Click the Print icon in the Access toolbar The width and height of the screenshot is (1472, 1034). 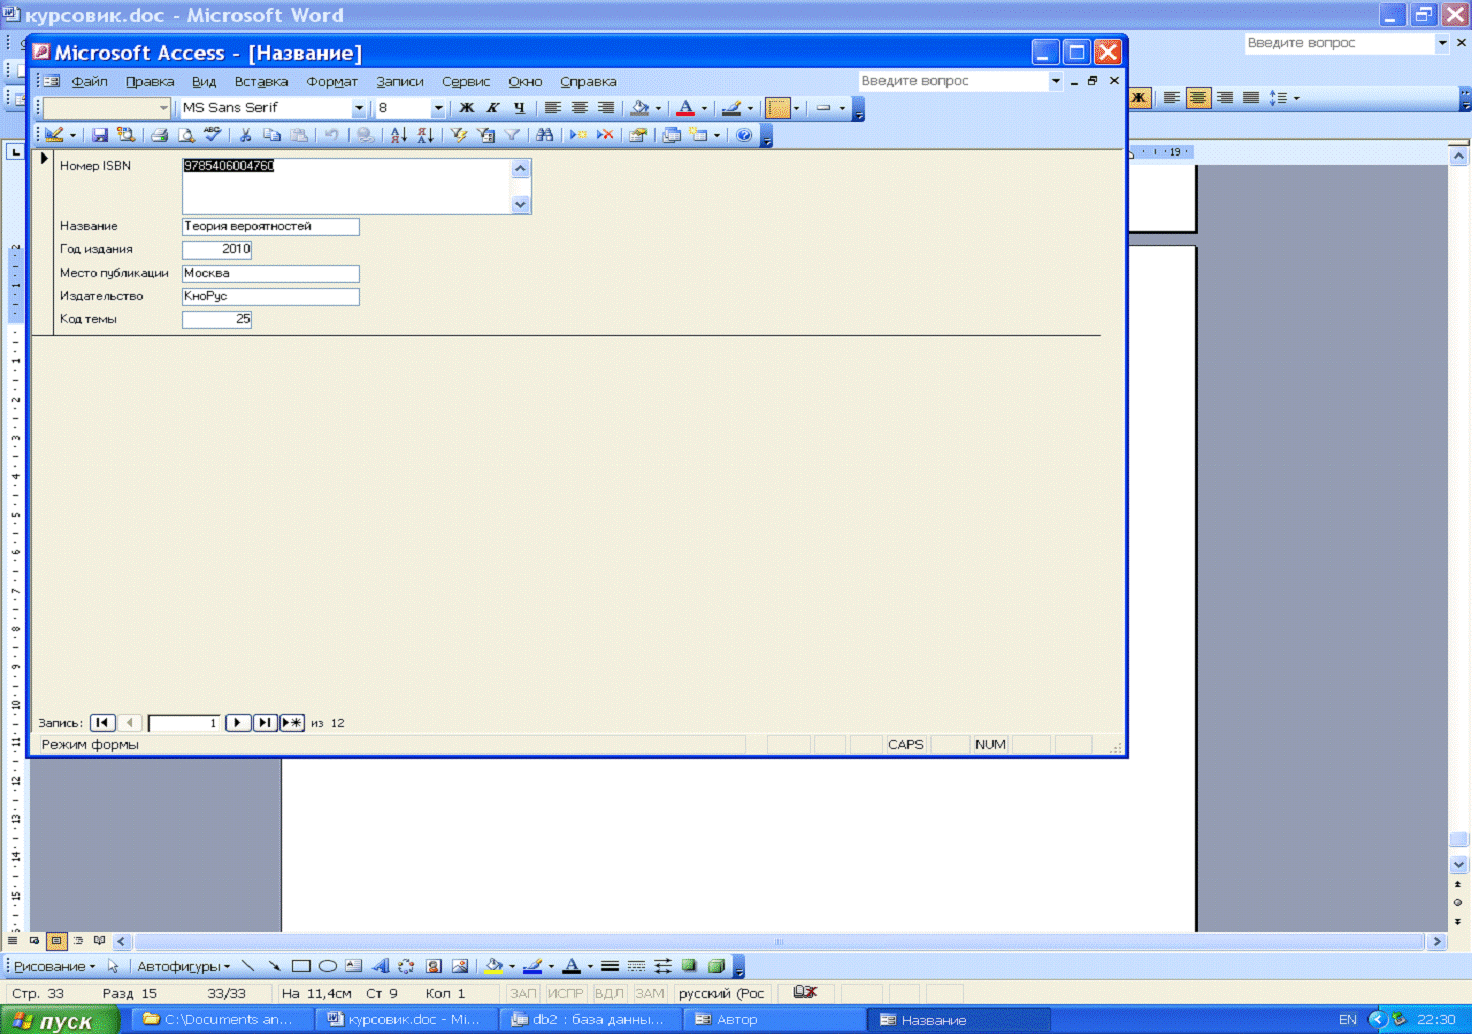pos(159,135)
